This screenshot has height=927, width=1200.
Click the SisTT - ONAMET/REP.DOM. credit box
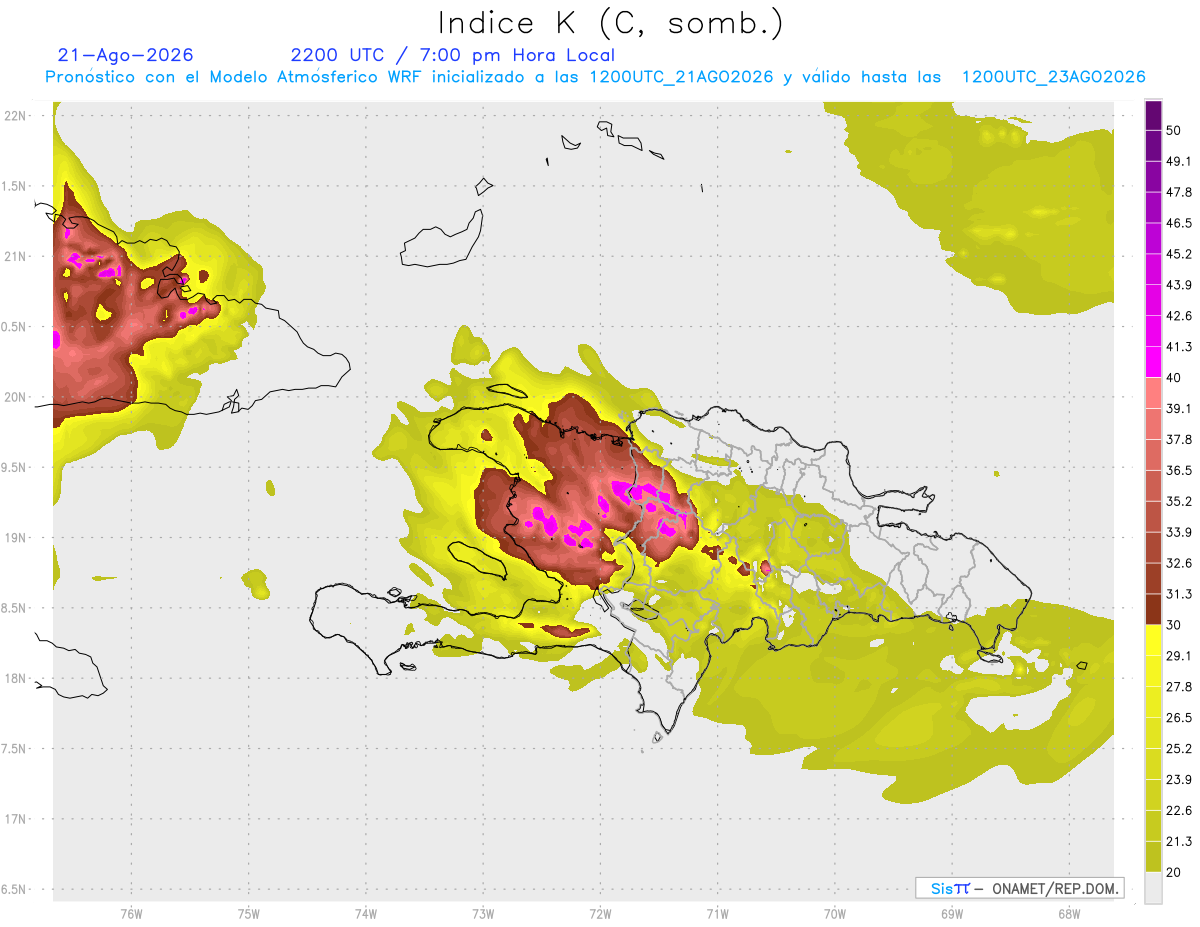1019,888
